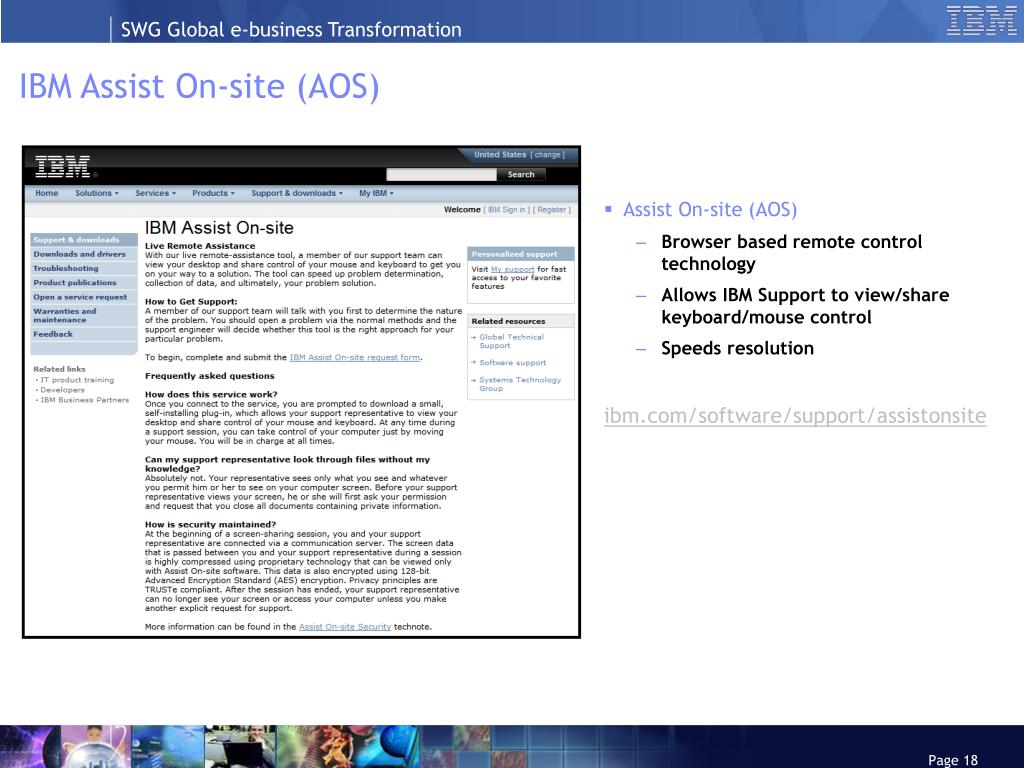
Task: Open Systems Technology Group resource link
Action: point(520,384)
